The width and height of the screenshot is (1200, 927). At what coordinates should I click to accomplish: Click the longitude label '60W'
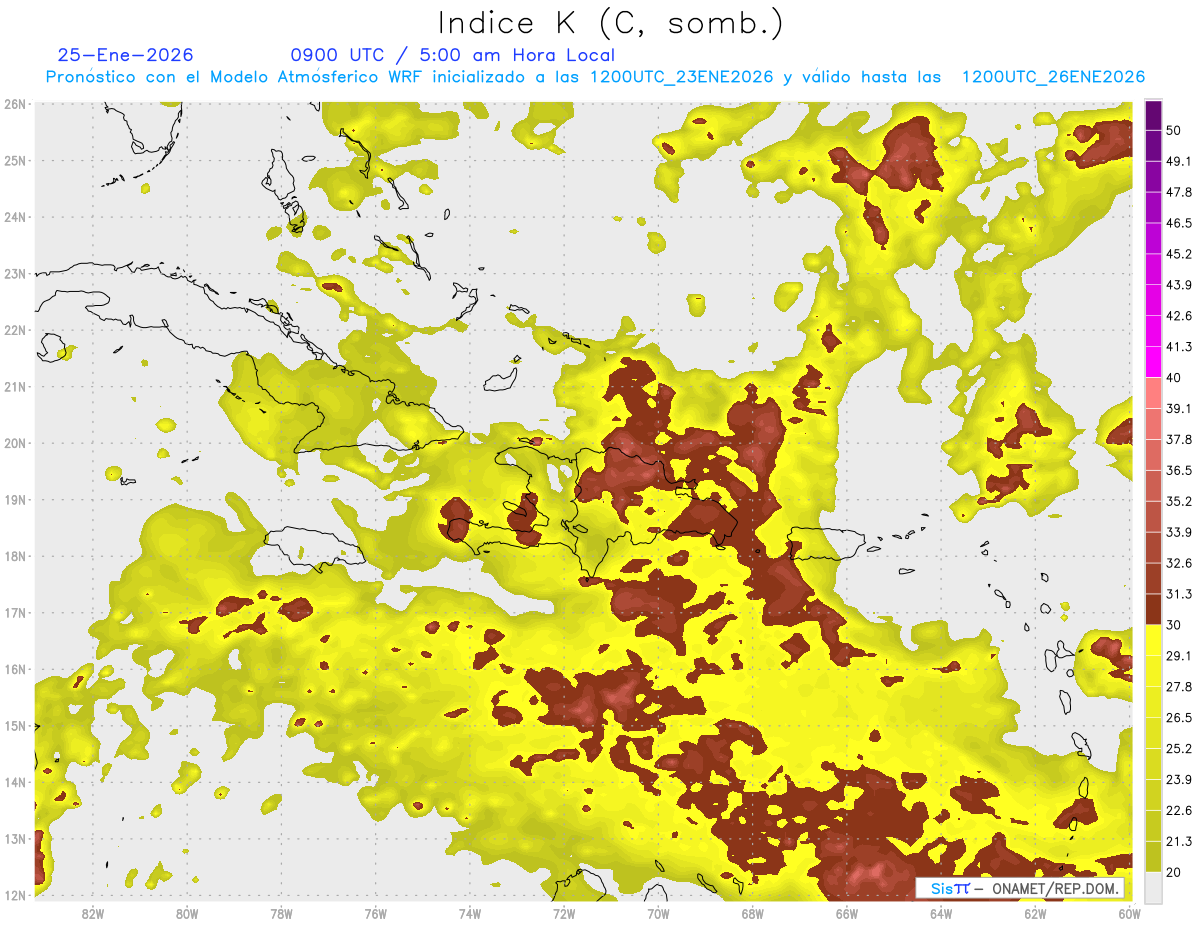pyautogui.click(x=1129, y=914)
